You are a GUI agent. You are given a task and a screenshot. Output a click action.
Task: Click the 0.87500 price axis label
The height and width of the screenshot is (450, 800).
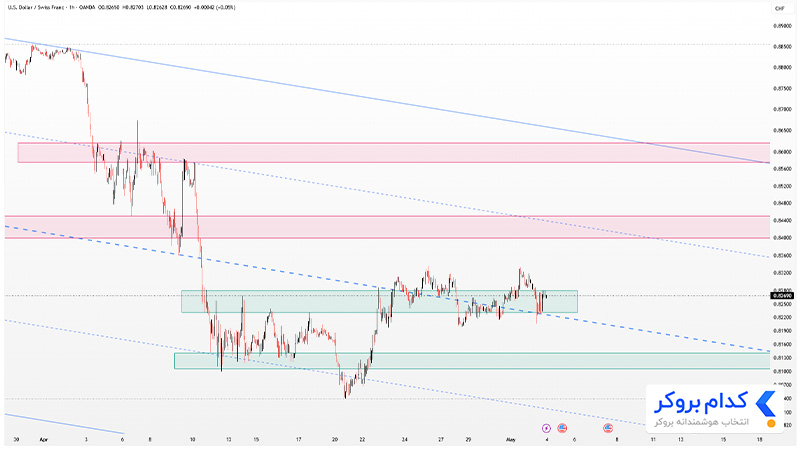click(782, 88)
